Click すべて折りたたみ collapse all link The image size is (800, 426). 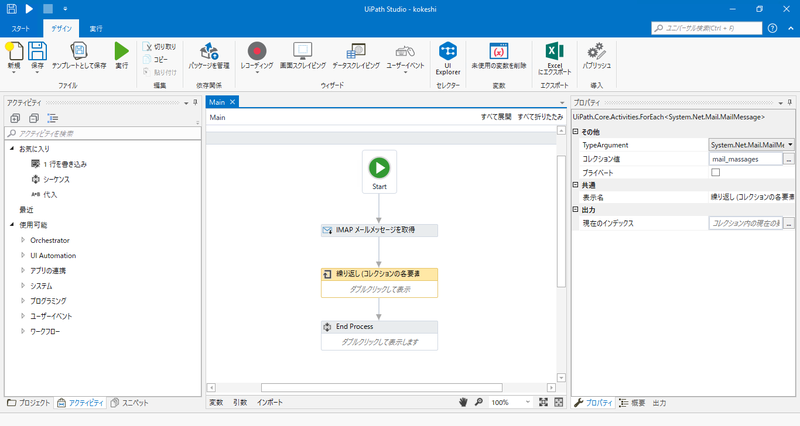[540, 117]
